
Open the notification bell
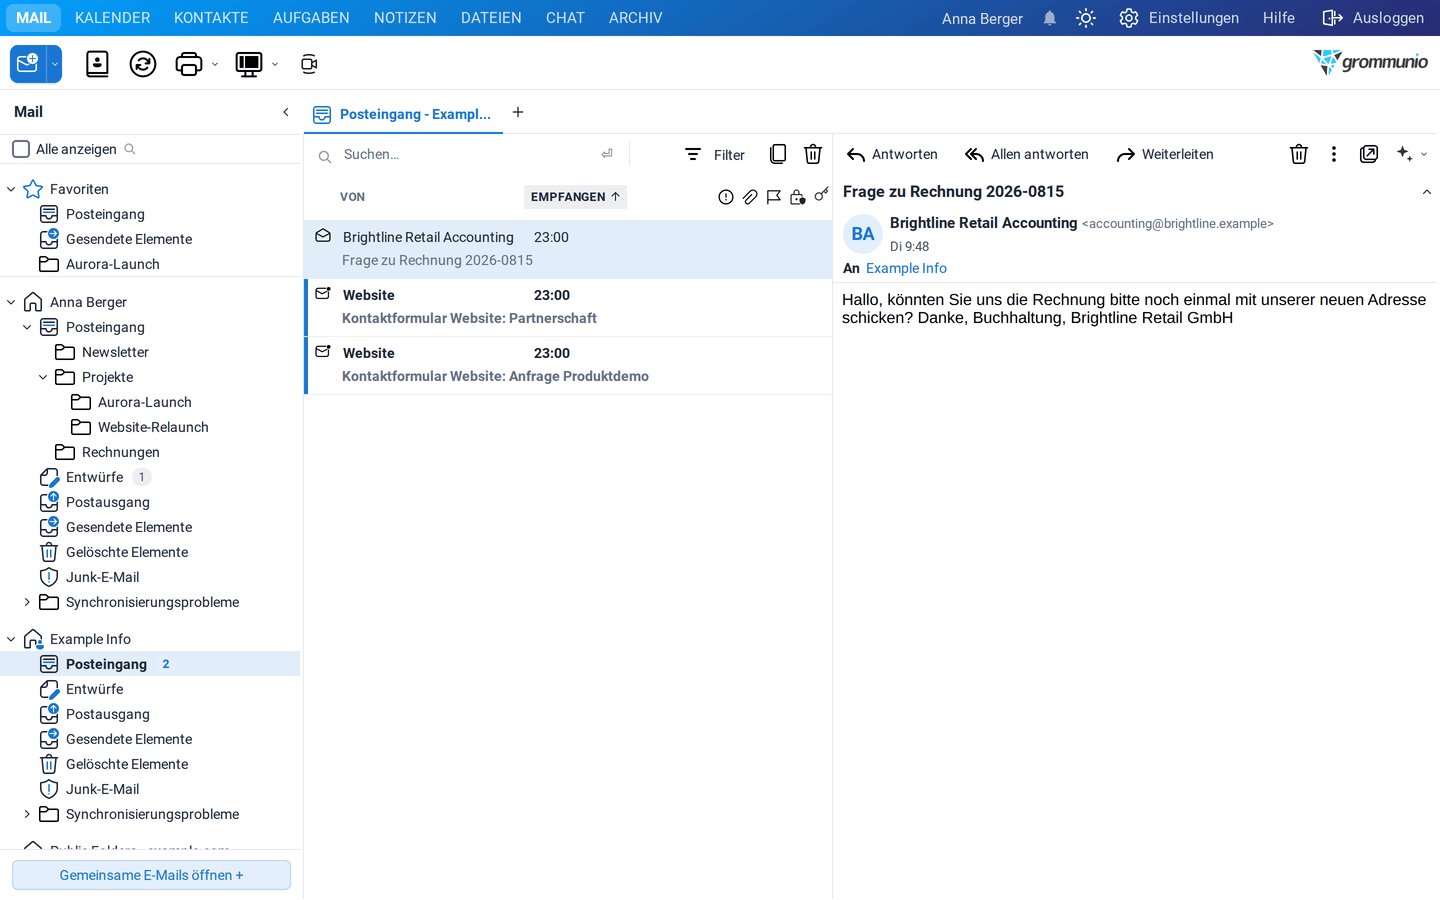[x=1049, y=18]
